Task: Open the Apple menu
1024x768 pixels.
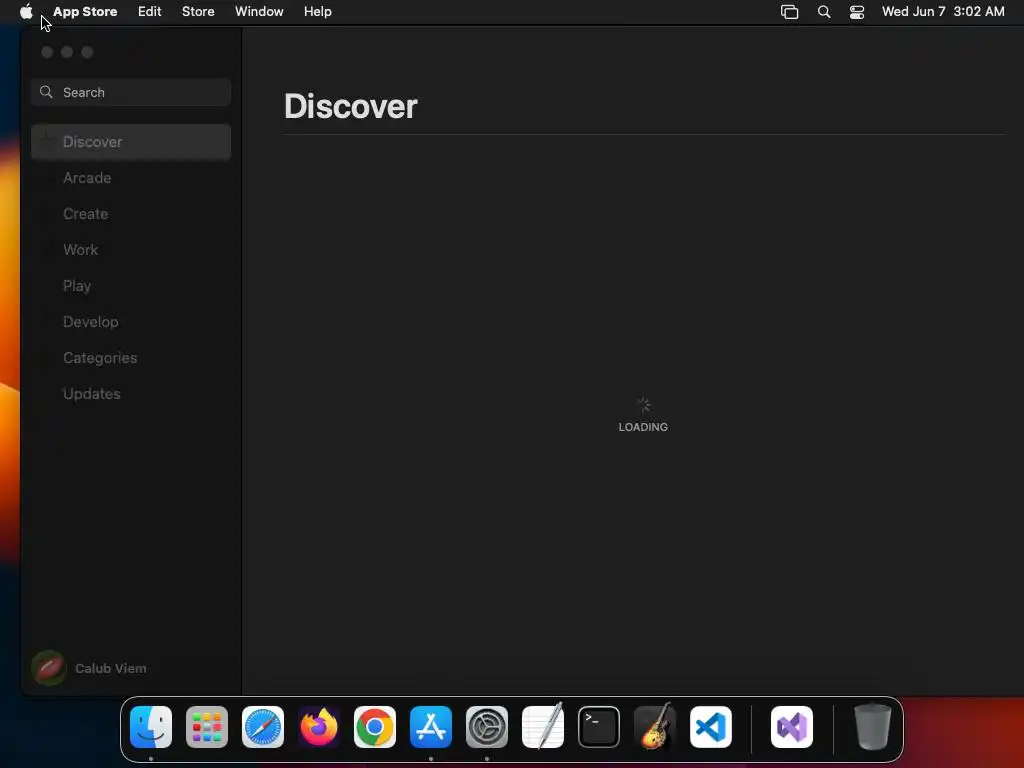Action: pyautogui.click(x=26, y=12)
